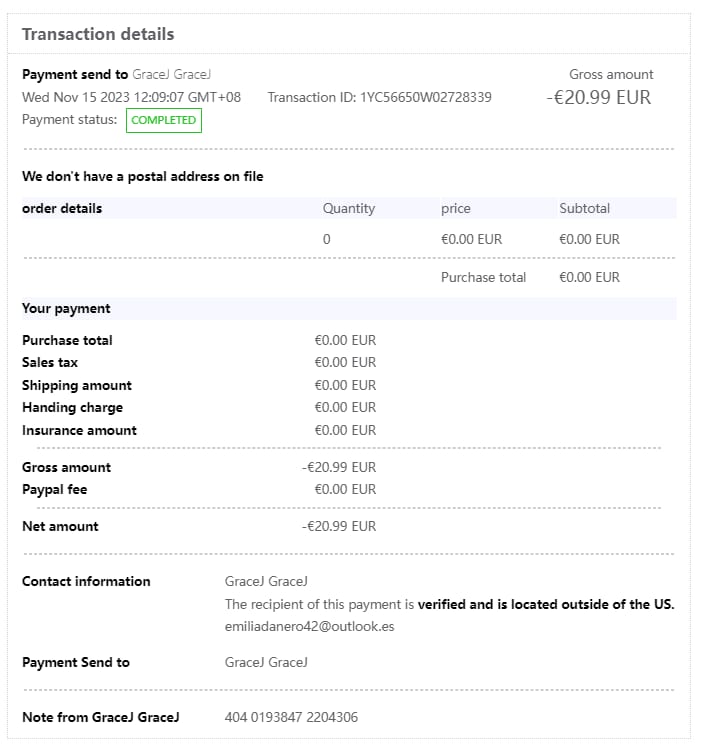Click the green COMPLETED payment status badge
Viewport: 705px width, 745px height.
(163, 121)
